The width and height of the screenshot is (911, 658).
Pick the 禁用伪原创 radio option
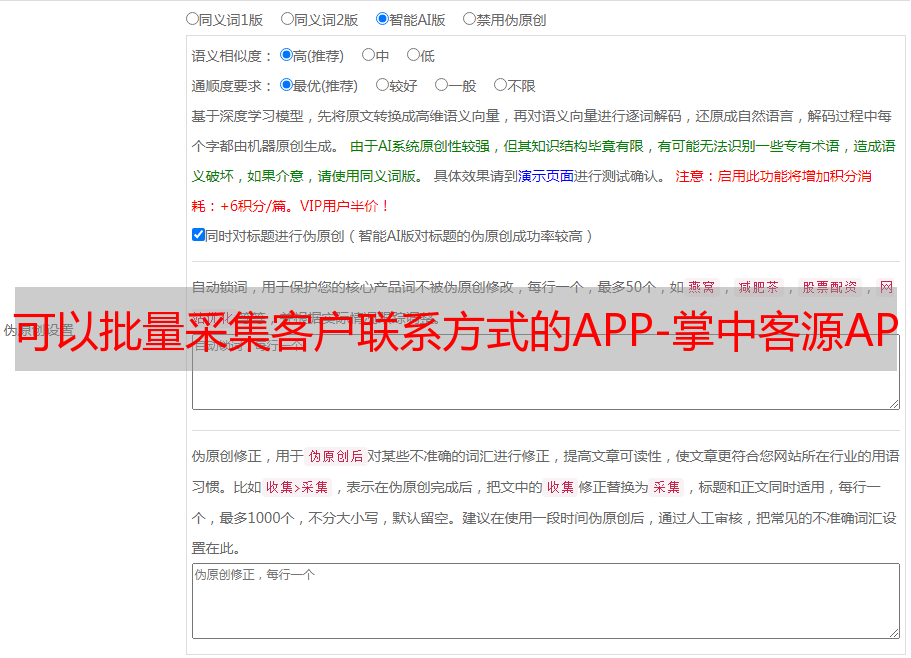[469, 18]
